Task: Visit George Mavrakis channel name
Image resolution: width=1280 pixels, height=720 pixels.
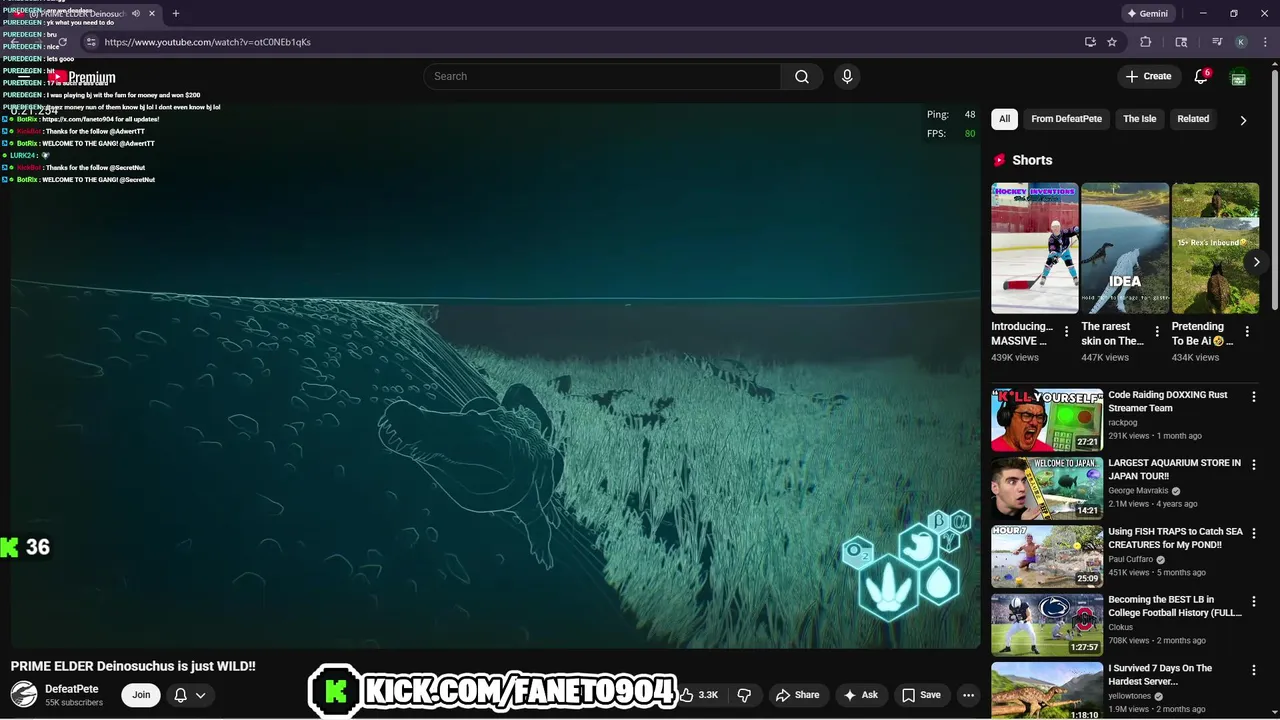Action: coord(1139,491)
